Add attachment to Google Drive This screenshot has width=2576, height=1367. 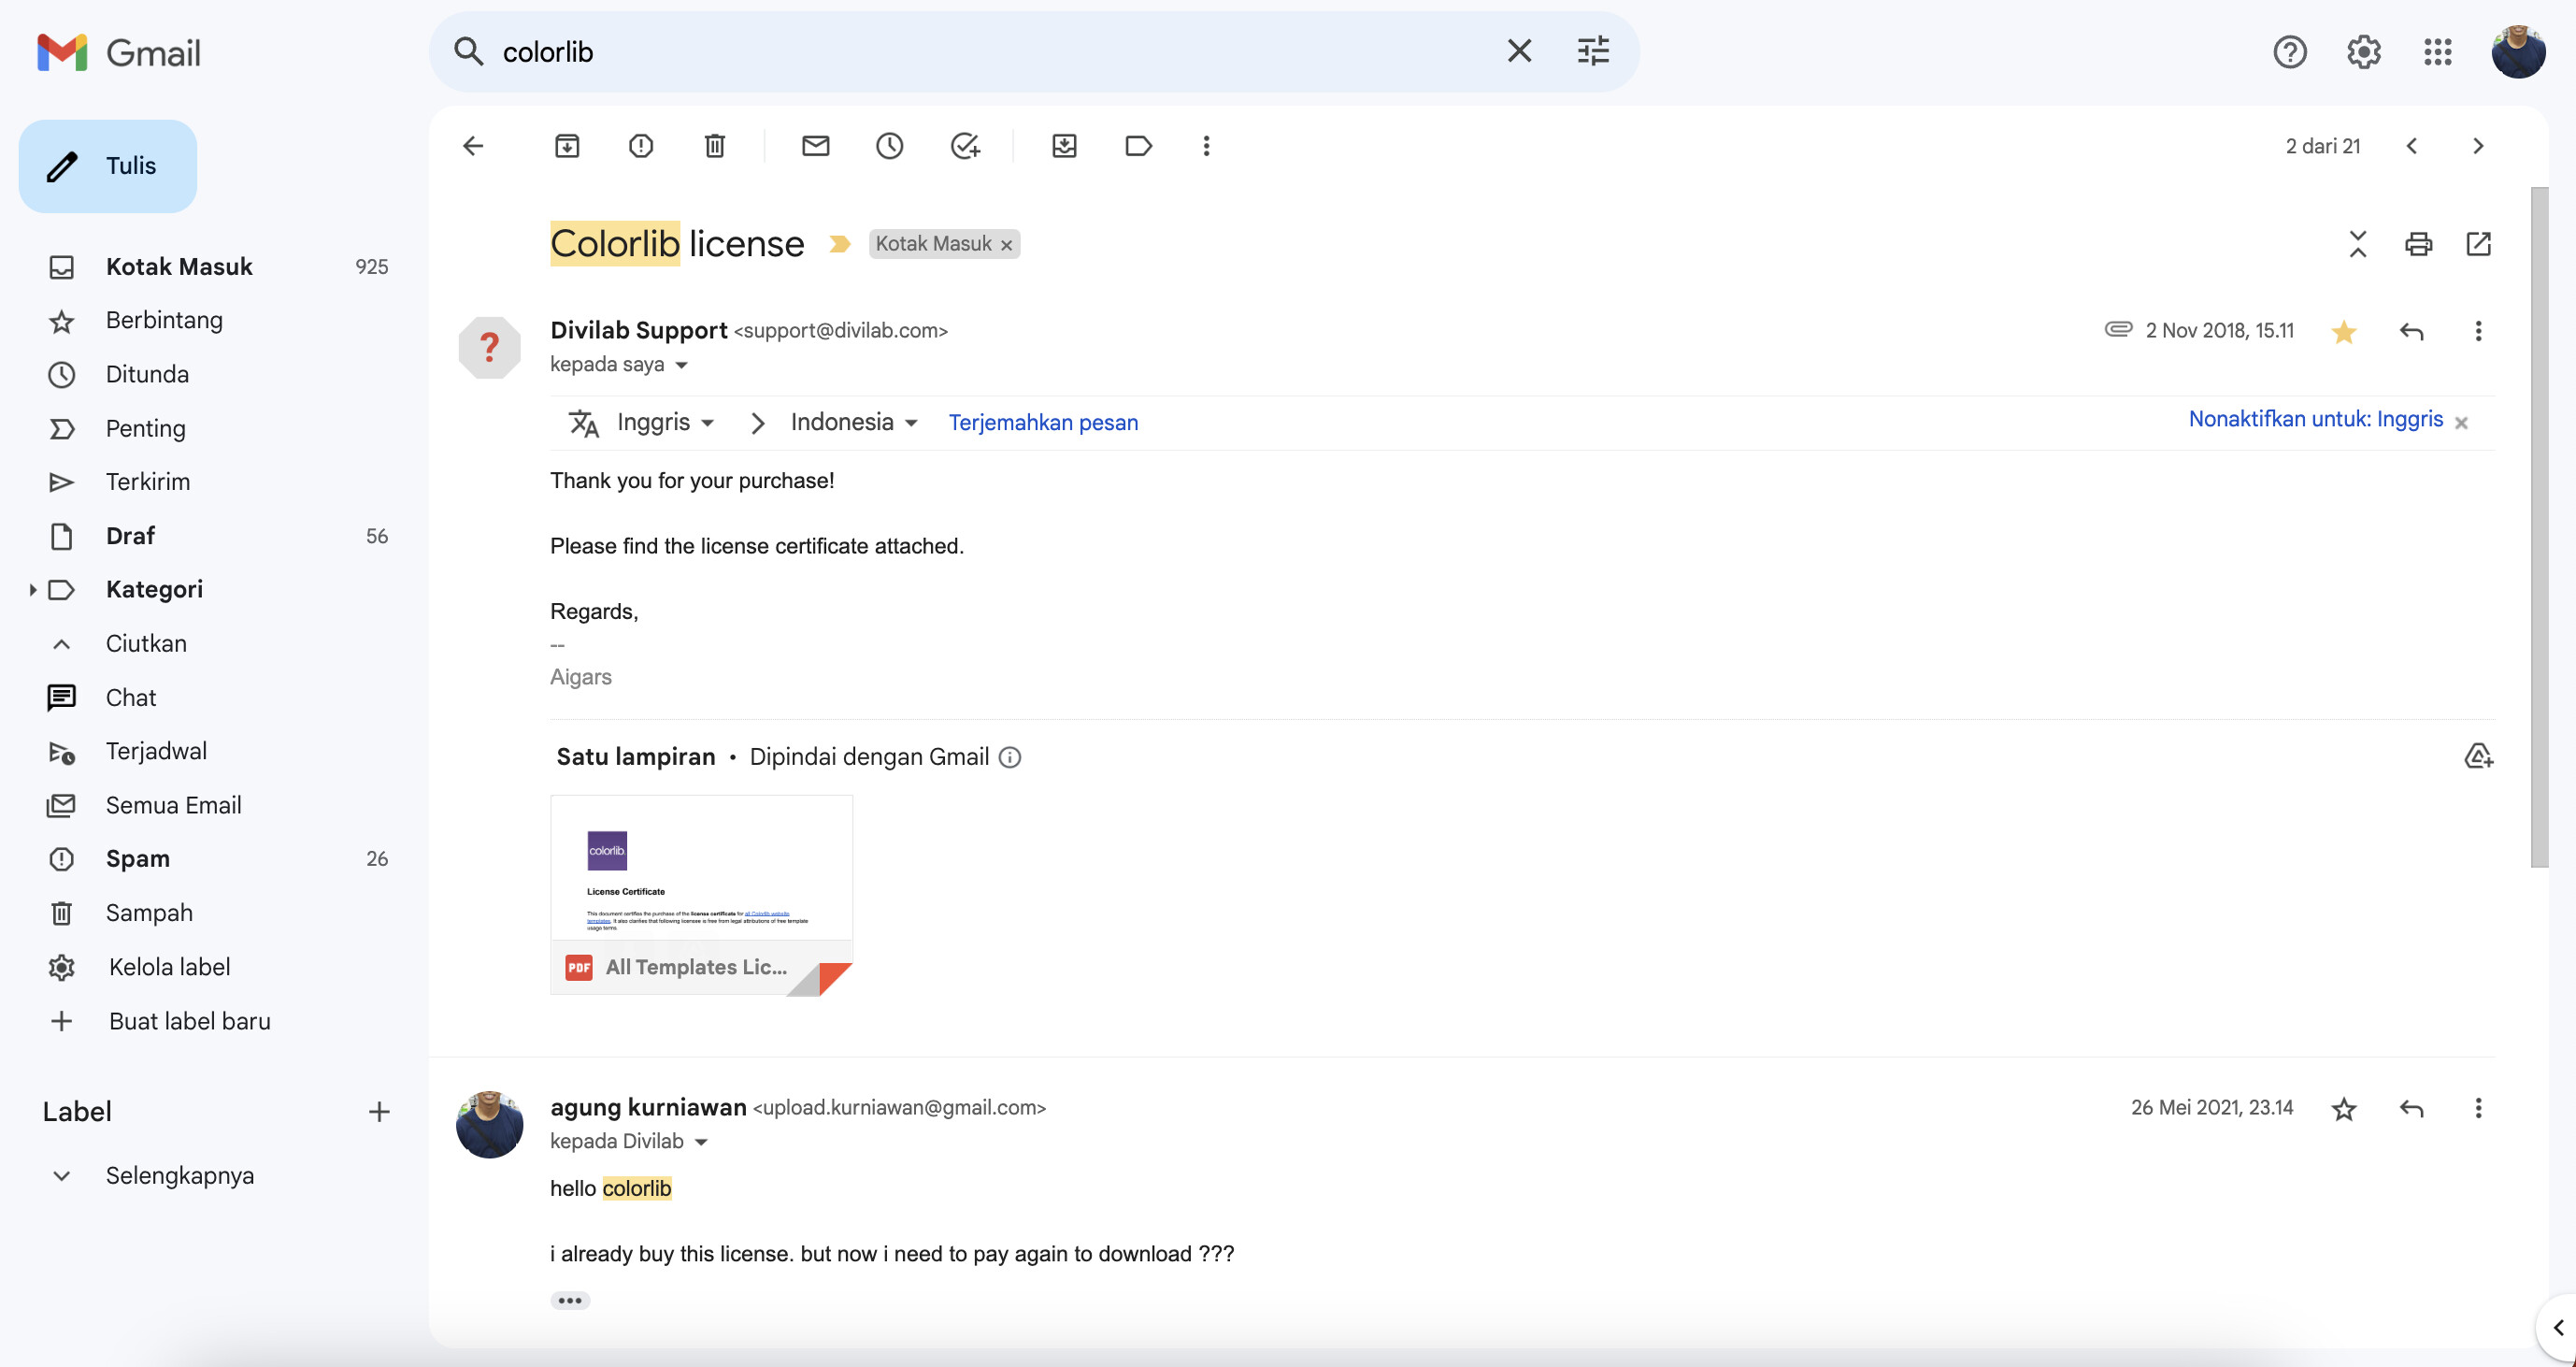2478,757
